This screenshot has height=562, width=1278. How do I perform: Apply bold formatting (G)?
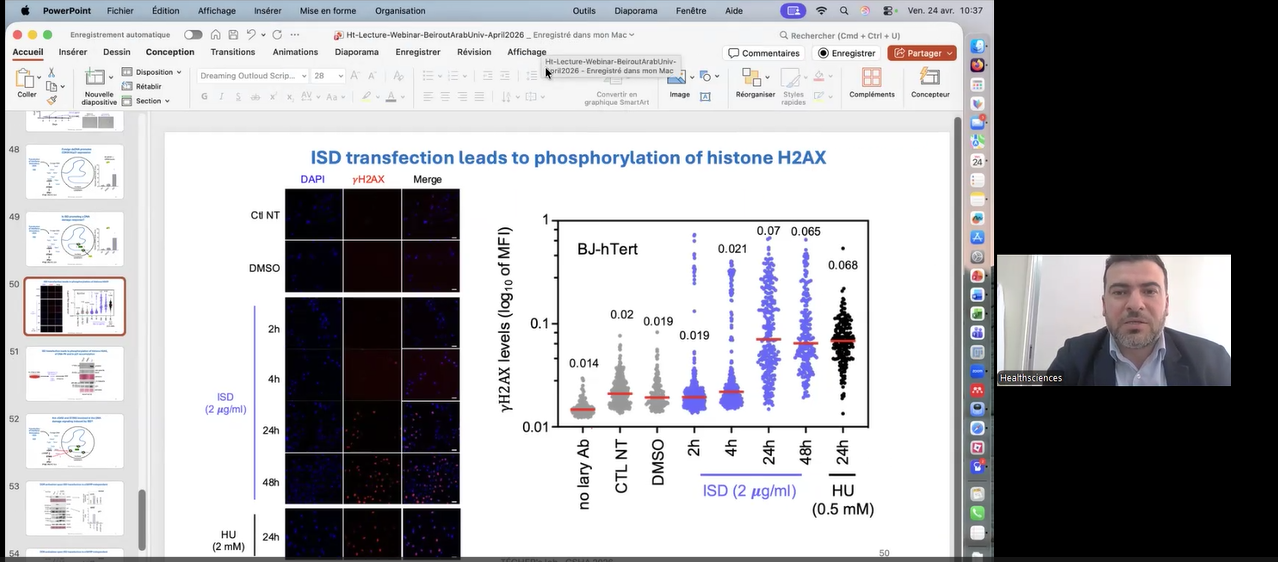click(x=205, y=97)
